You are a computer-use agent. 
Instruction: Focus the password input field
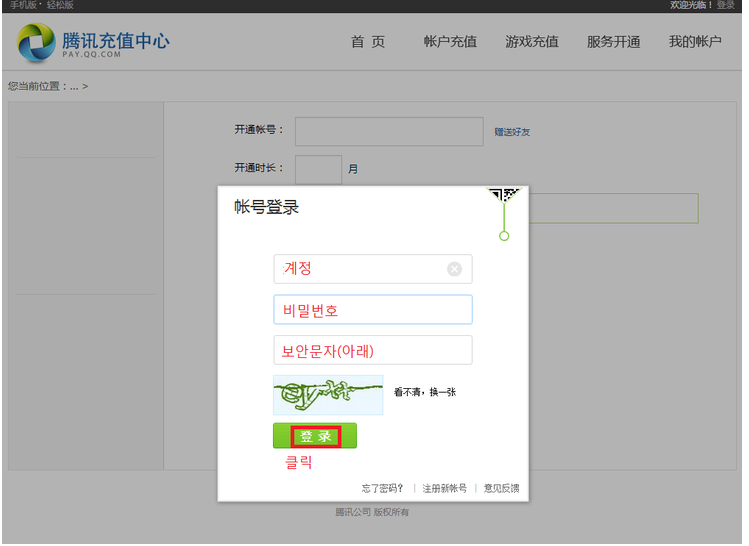tap(373, 310)
